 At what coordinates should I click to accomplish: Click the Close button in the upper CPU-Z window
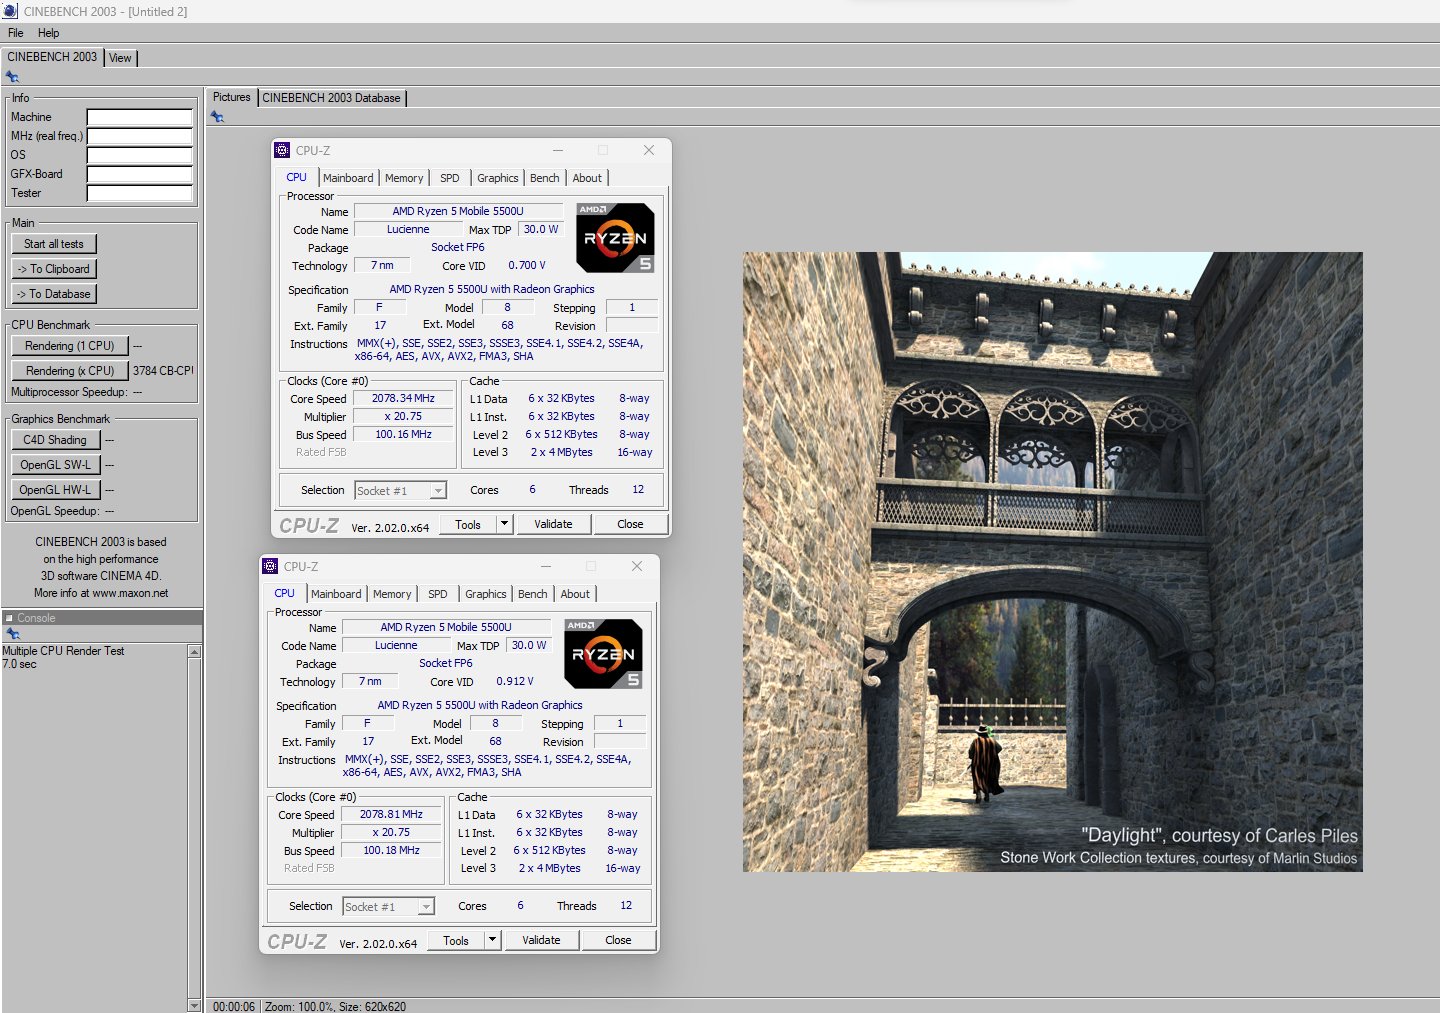pos(630,524)
